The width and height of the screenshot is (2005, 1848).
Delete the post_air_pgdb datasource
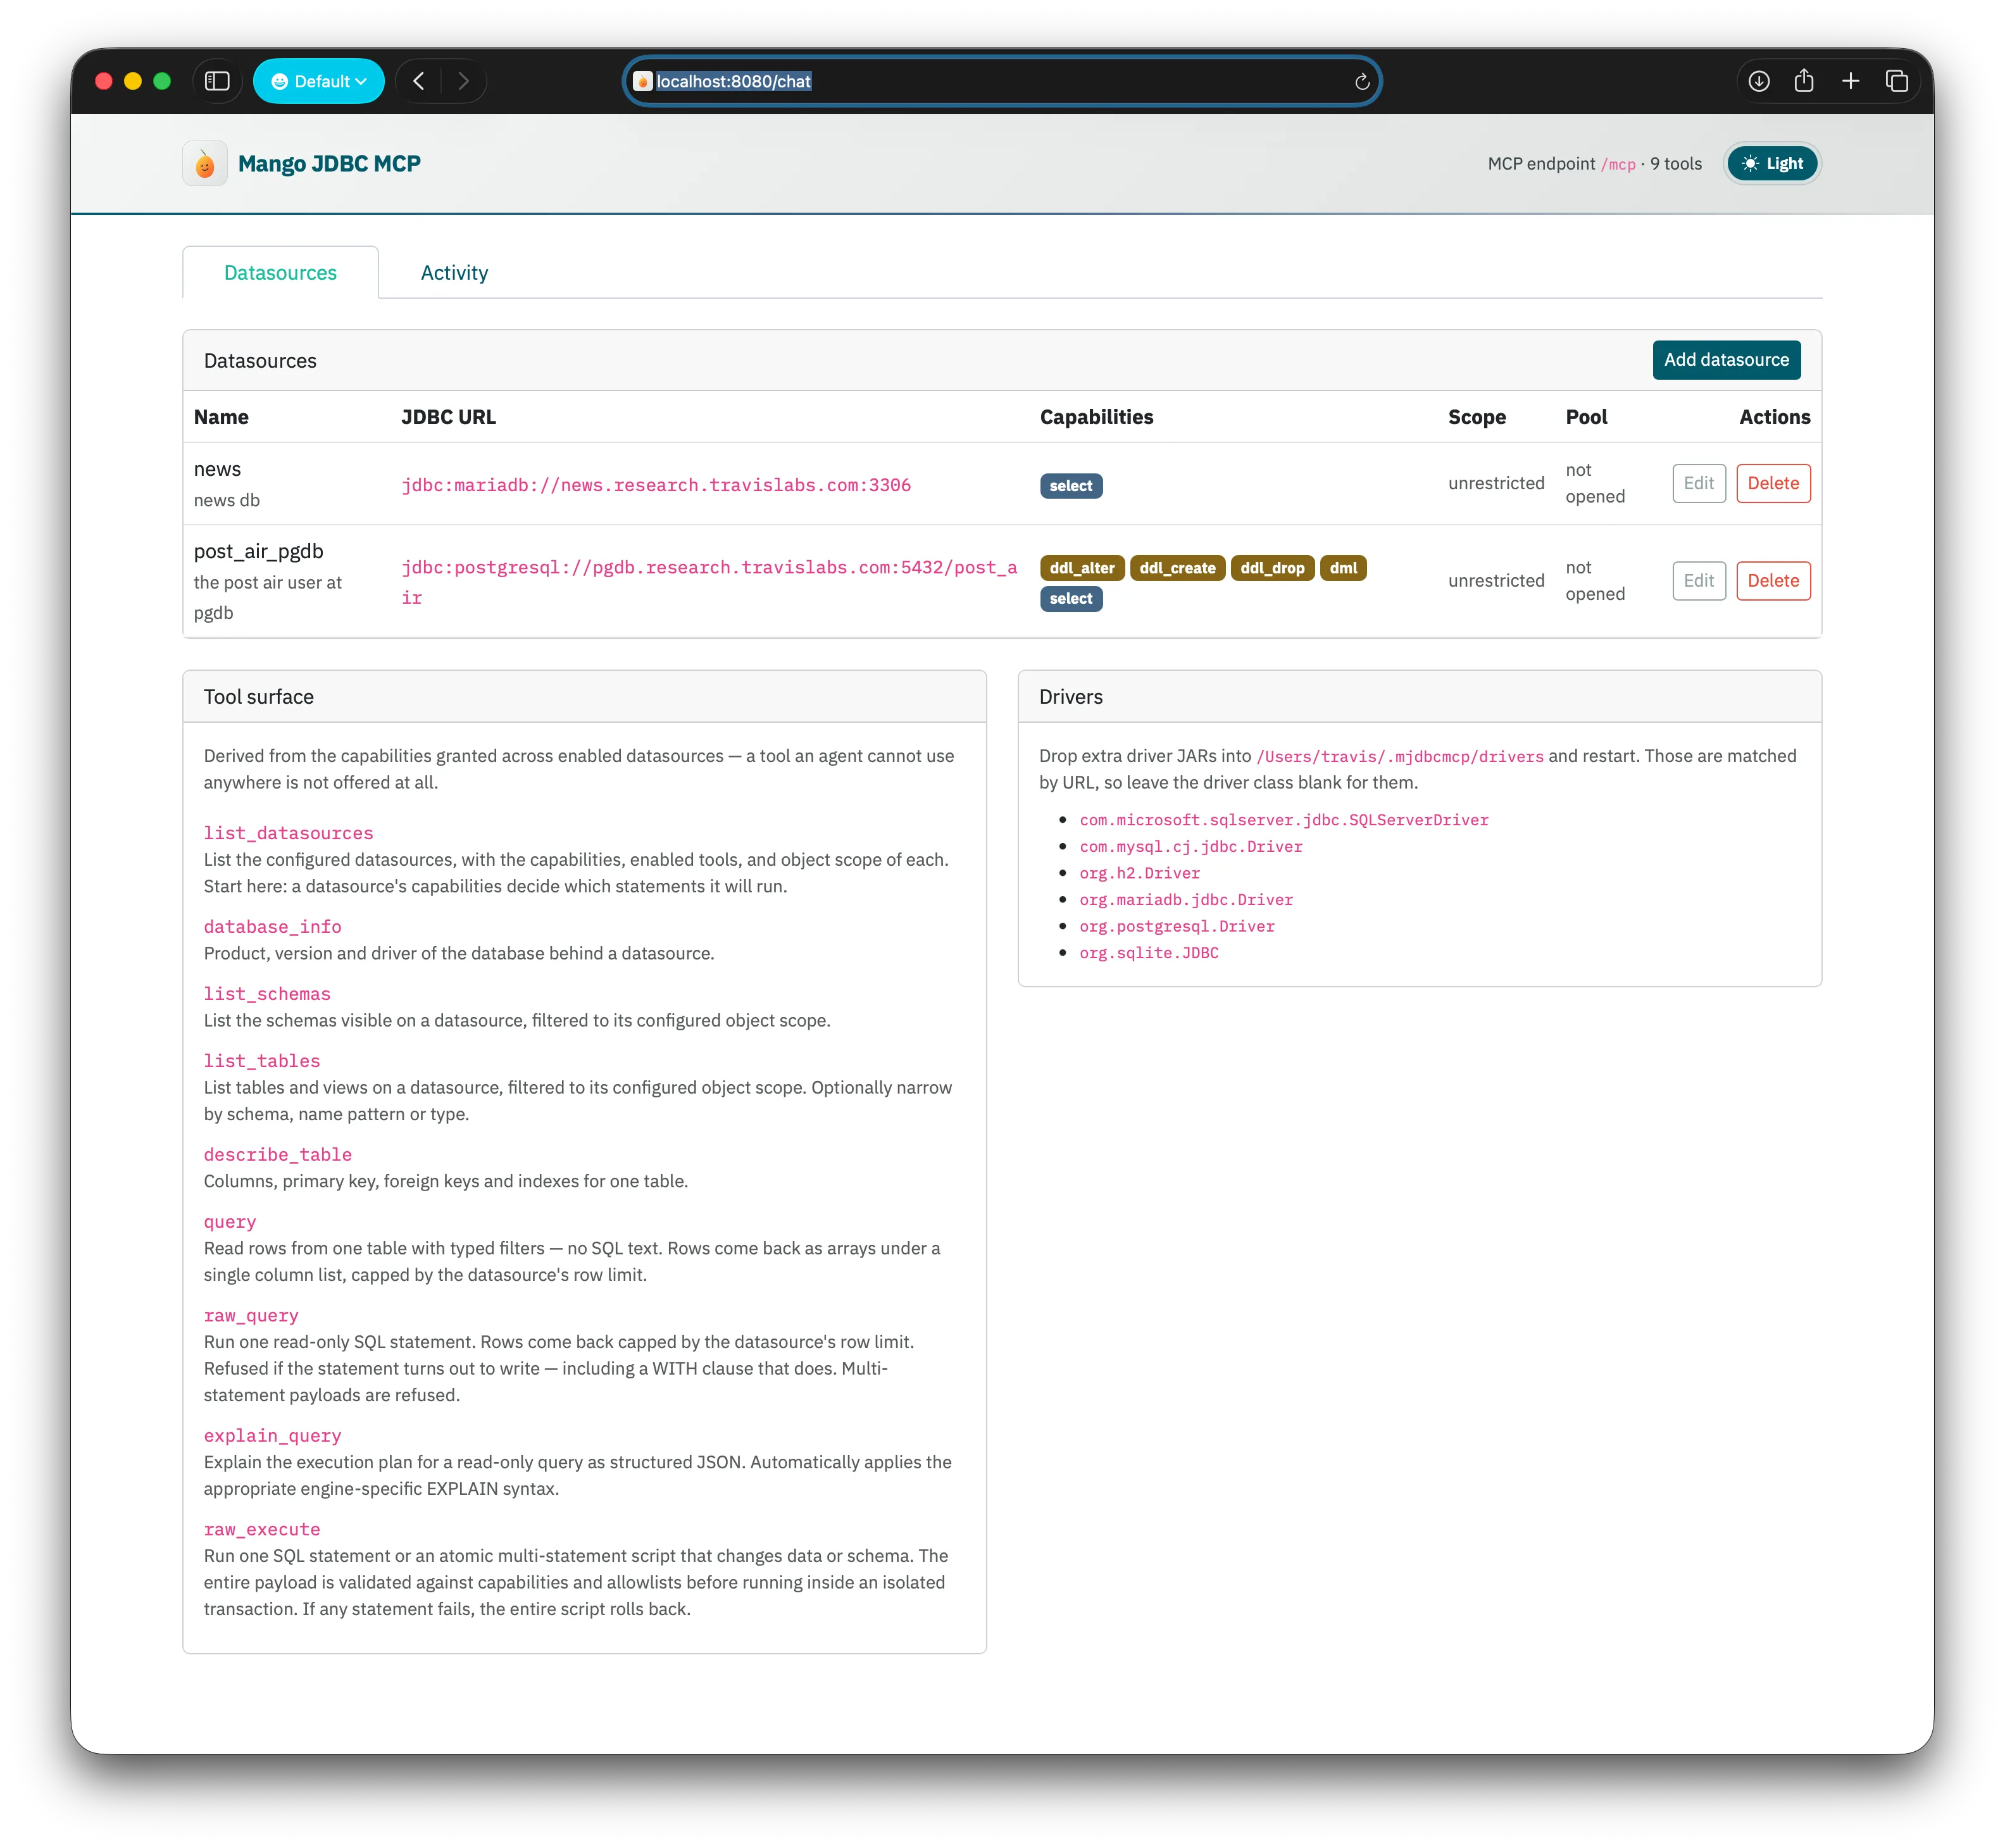tap(1773, 581)
